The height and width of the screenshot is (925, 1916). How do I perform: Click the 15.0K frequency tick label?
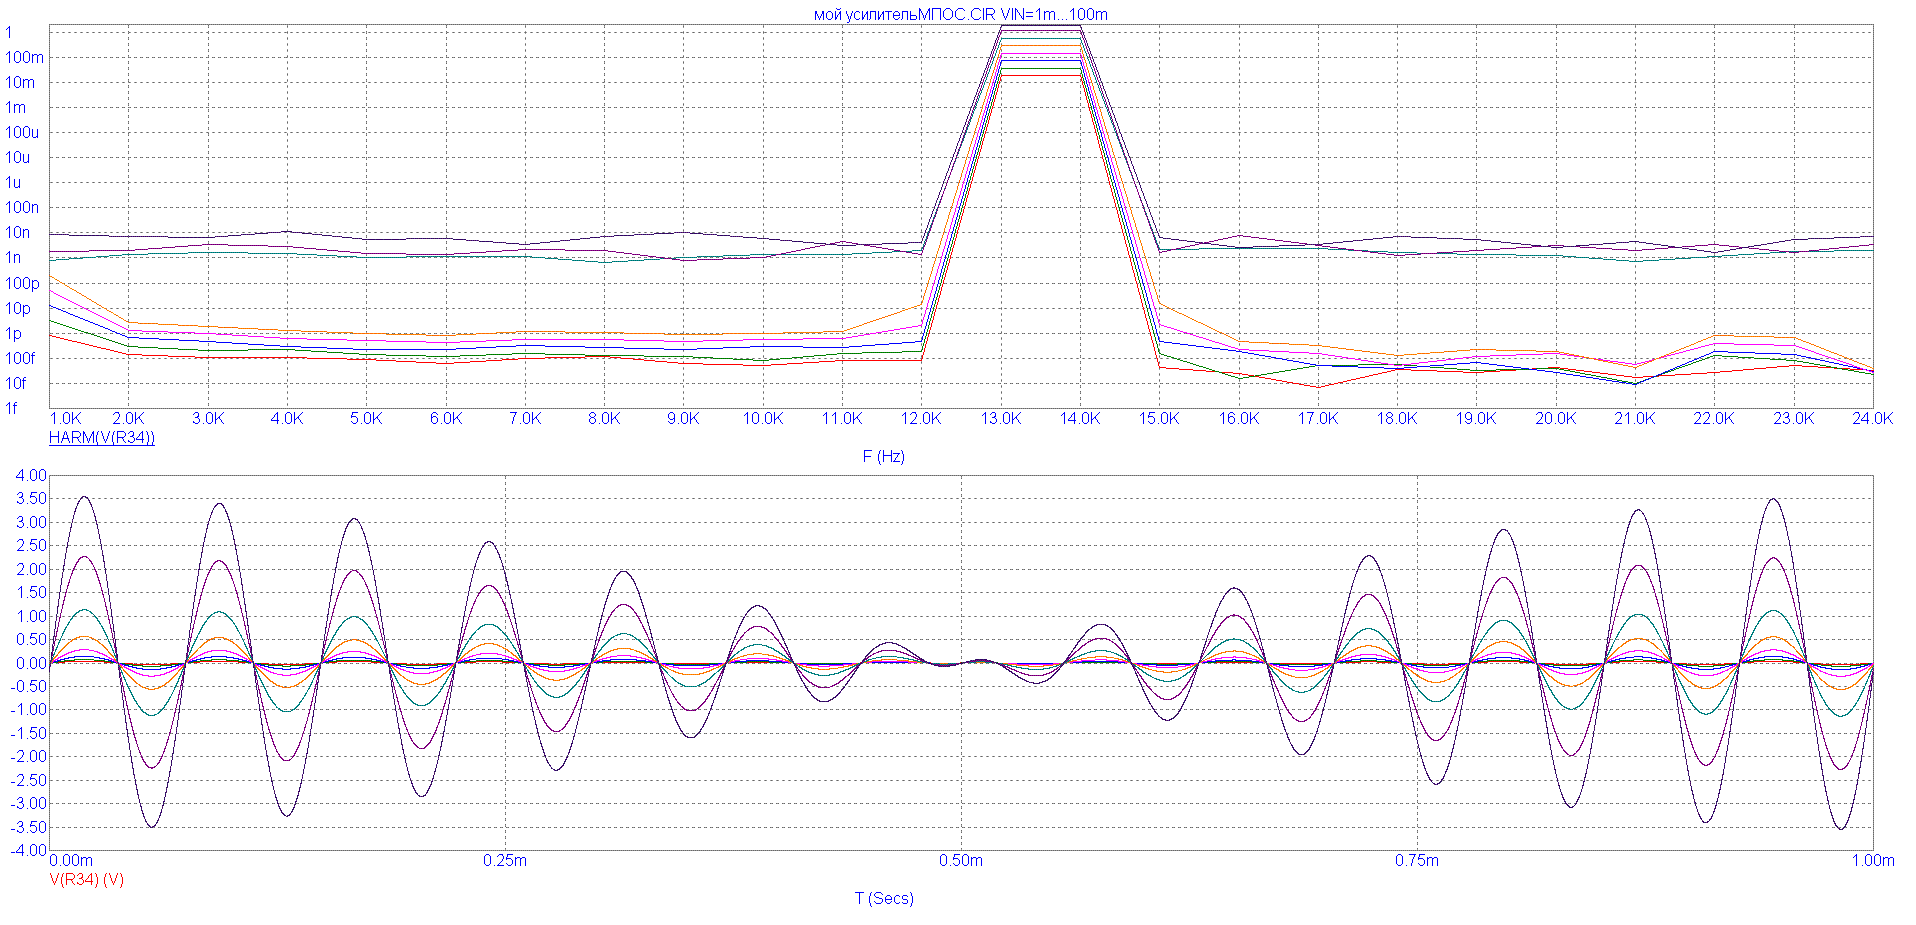click(x=1159, y=418)
